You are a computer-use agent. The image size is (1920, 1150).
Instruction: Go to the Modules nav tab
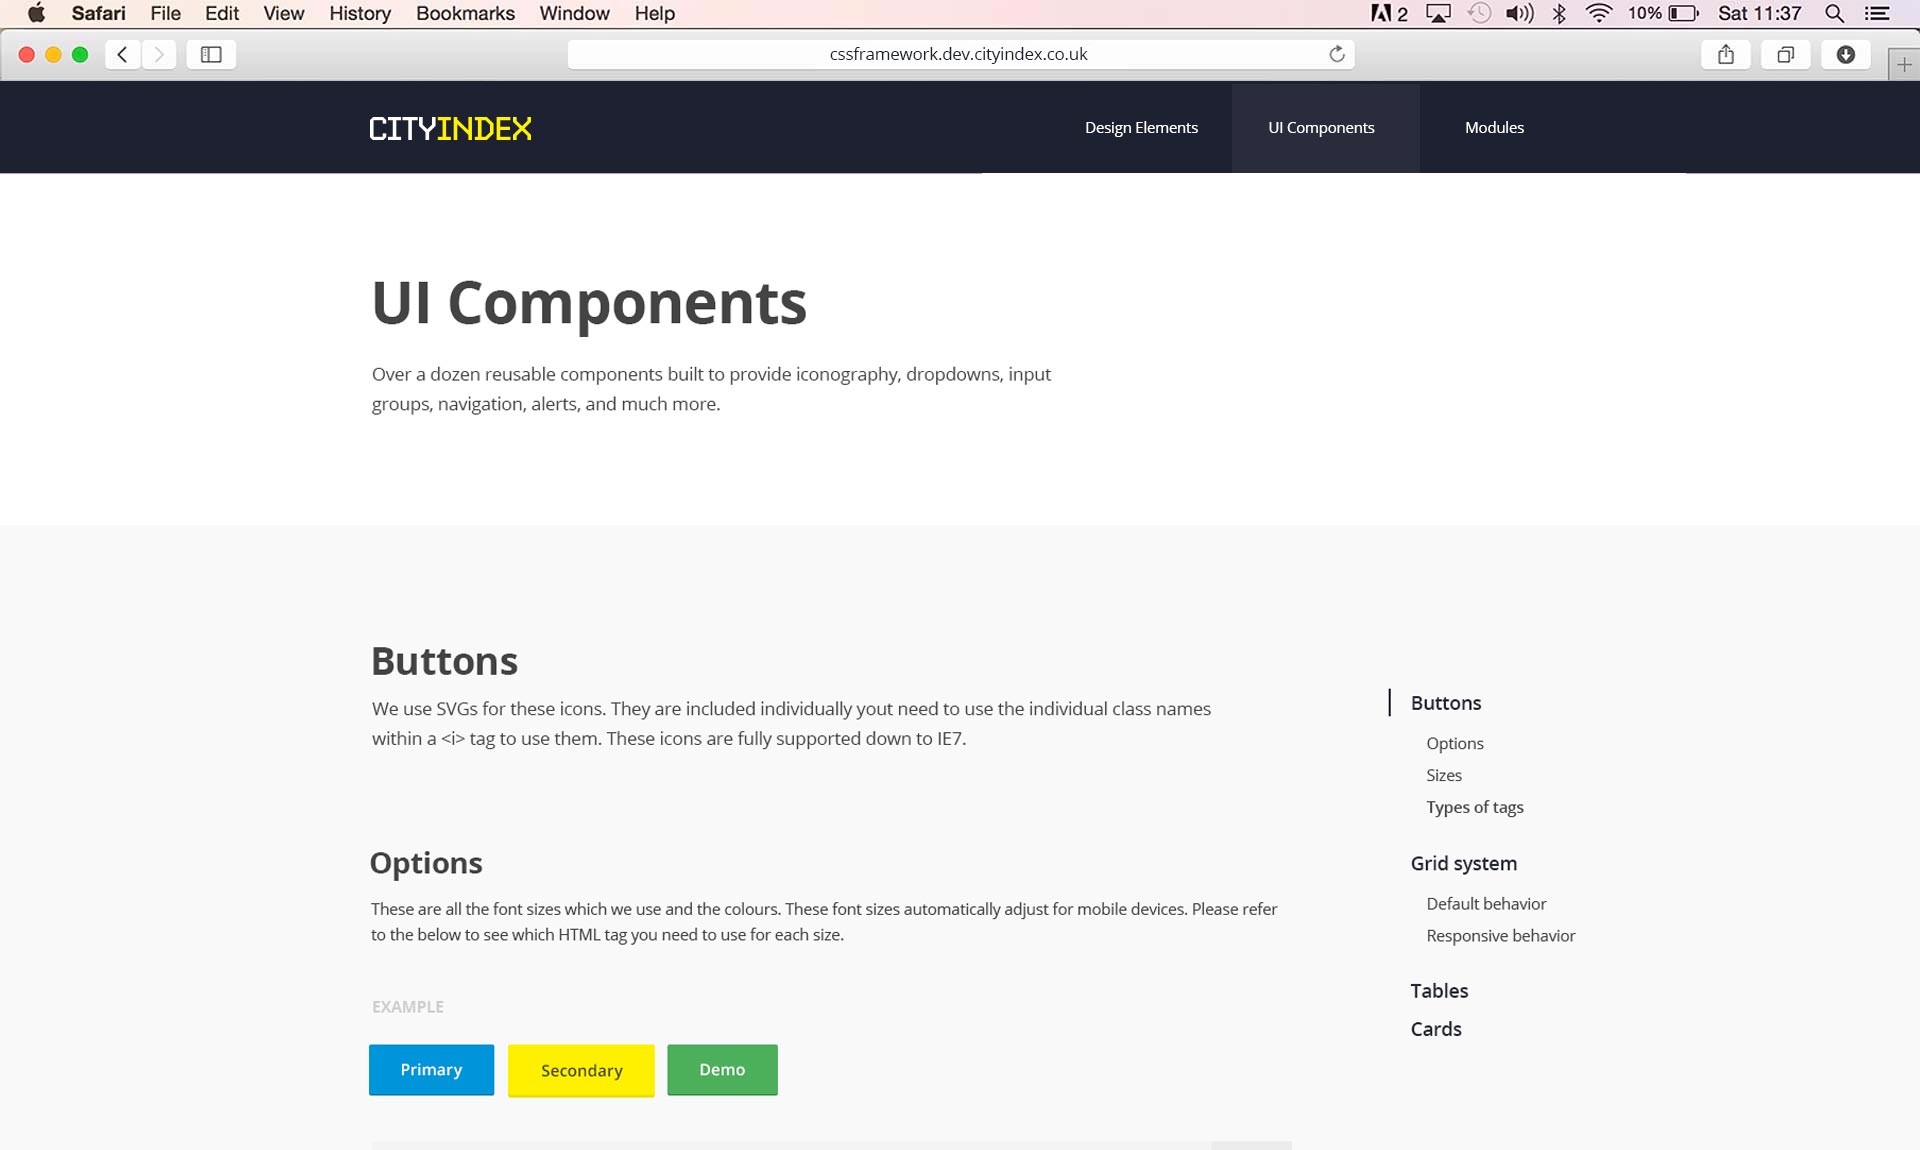[1494, 127]
